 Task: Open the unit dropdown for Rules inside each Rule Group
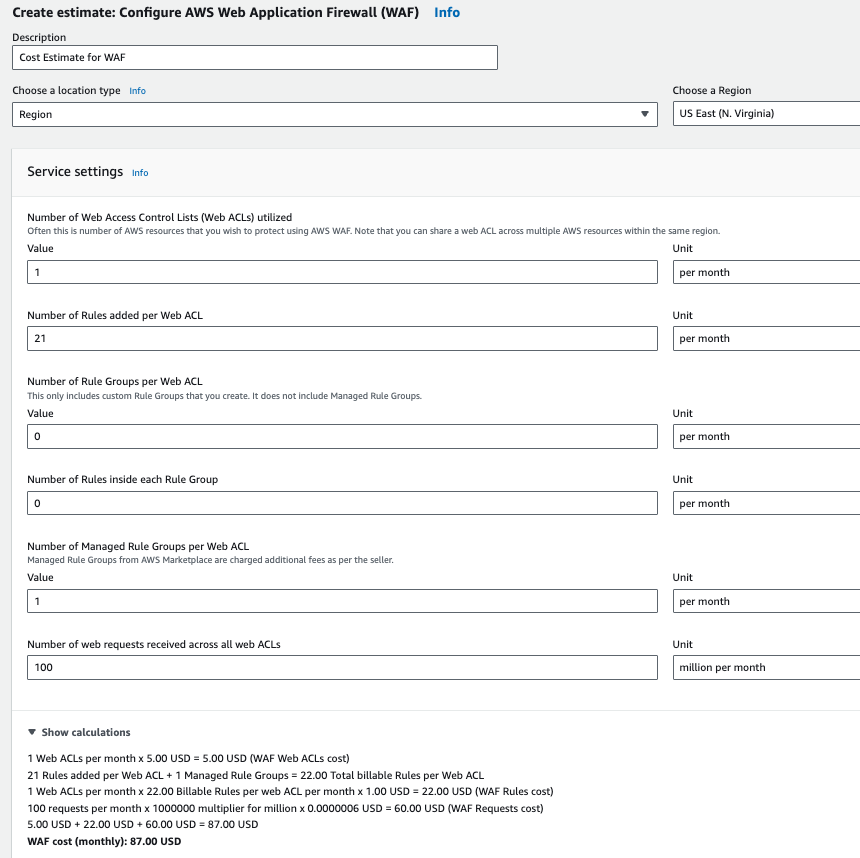pos(766,503)
